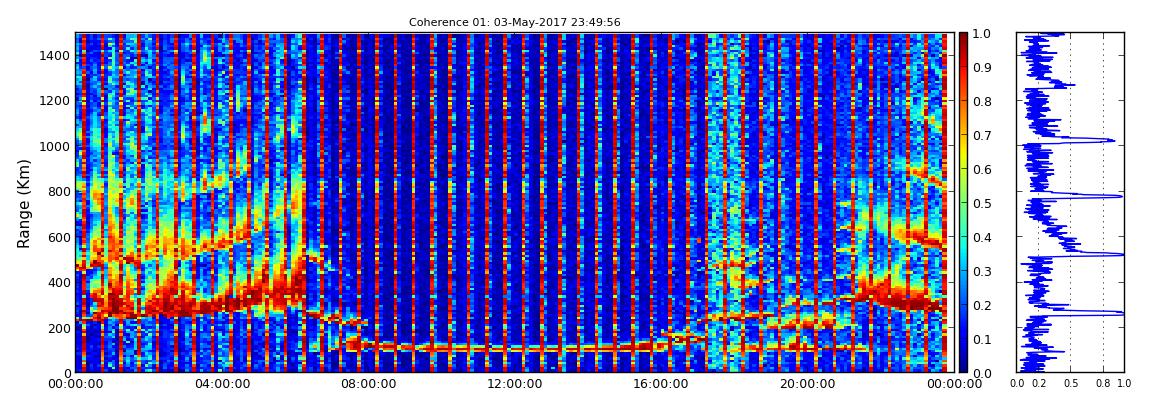Click the 1400 range tick label
This screenshot has width=1150, height=407.
(x=56, y=56)
